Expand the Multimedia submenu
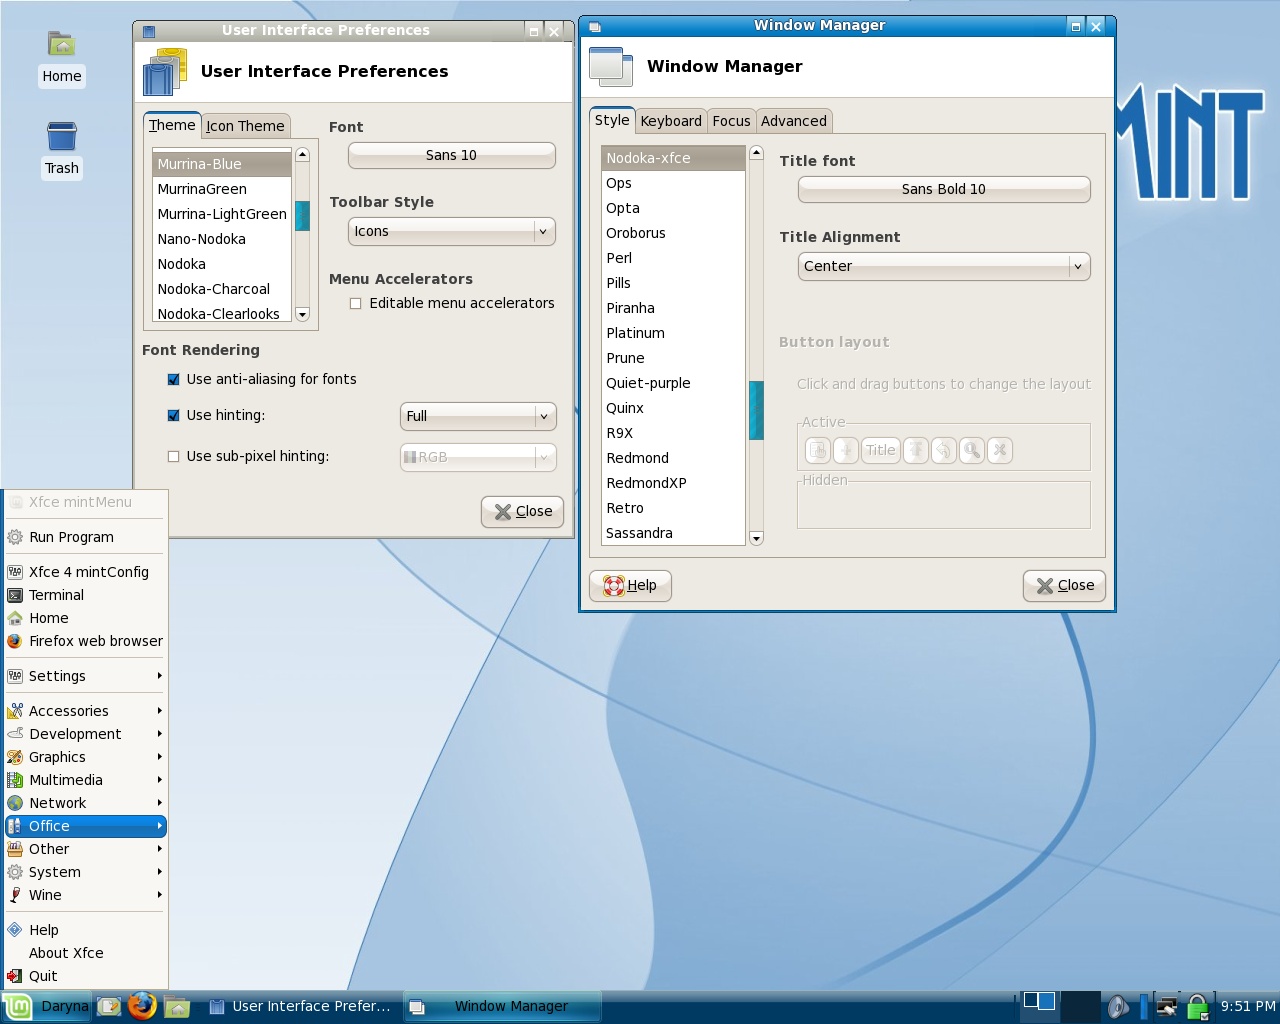 pos(85,780)
